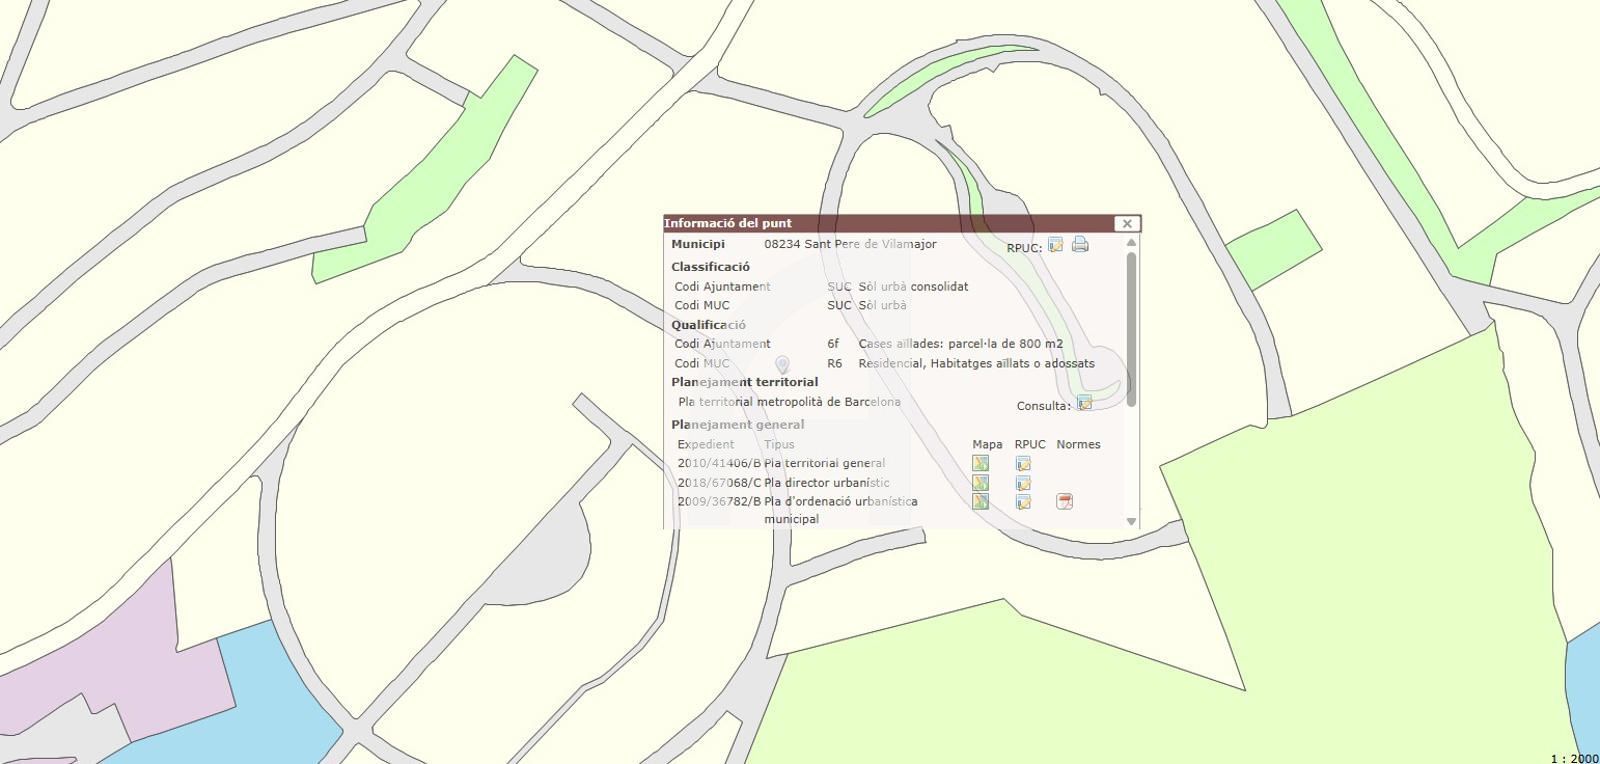Click the location pin marker on the map
The width and height of the screenshot is (1600, 764).
pyautogui.click(x=783, y=365)
